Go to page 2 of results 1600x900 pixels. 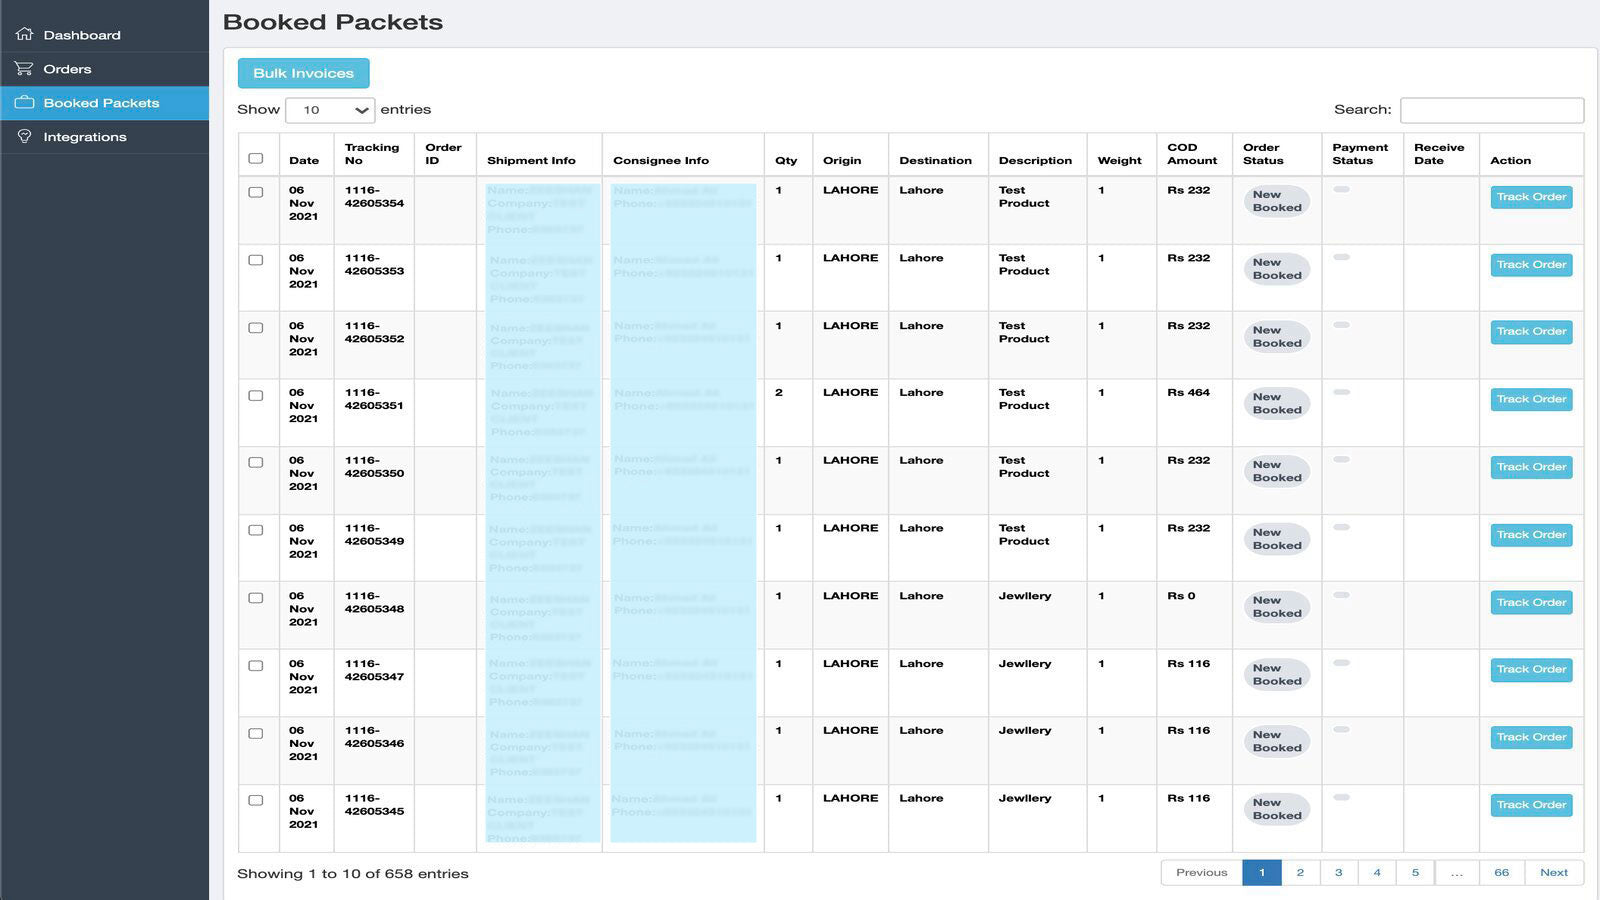pyautogui.click(x=1300, y=873)
